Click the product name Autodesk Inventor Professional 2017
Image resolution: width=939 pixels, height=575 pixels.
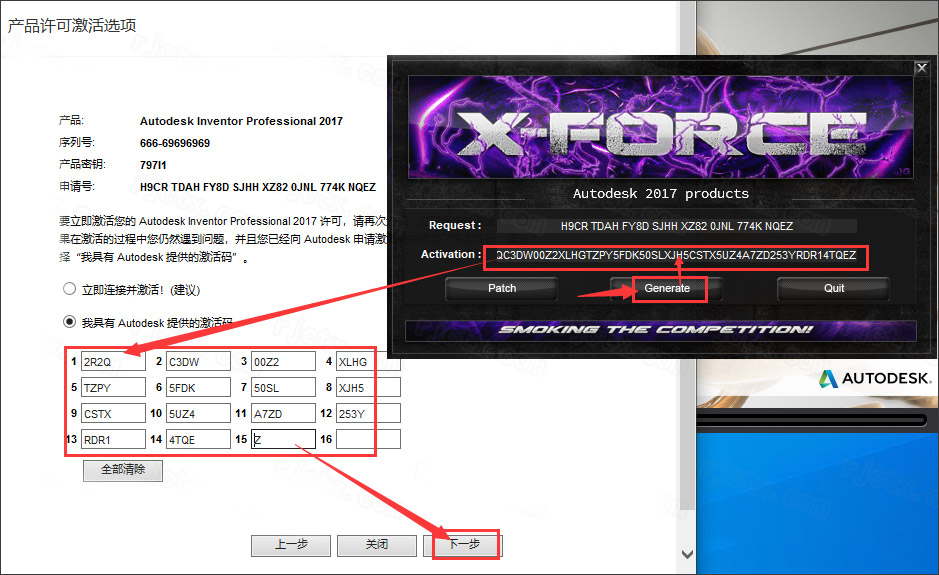[x=241, y=121]
